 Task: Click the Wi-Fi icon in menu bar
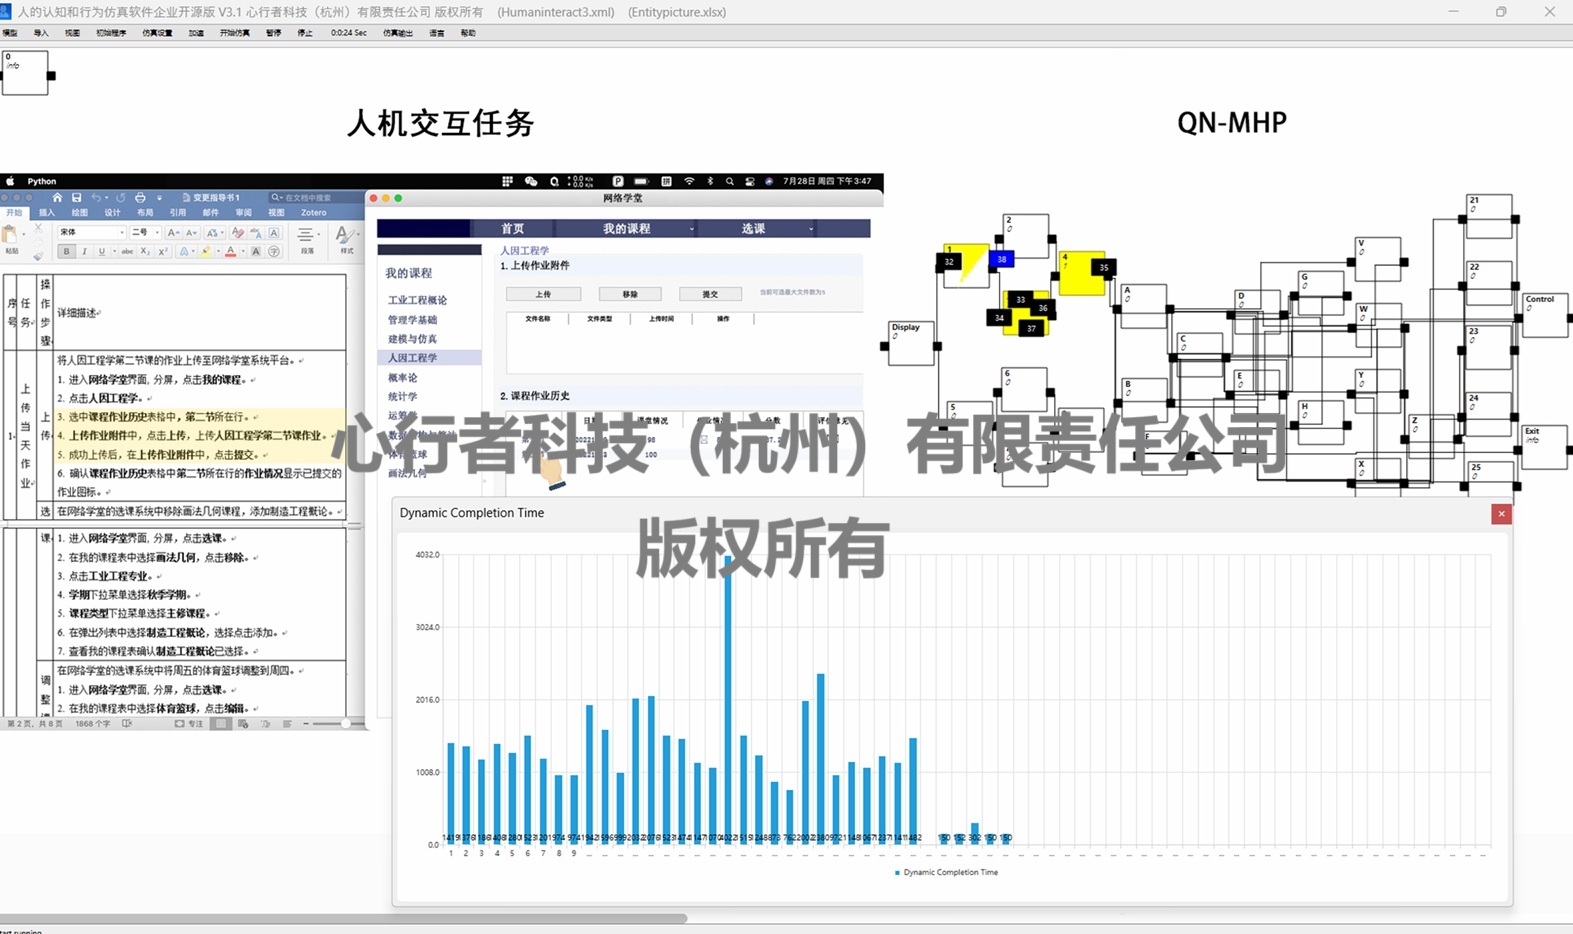[689, 181]
